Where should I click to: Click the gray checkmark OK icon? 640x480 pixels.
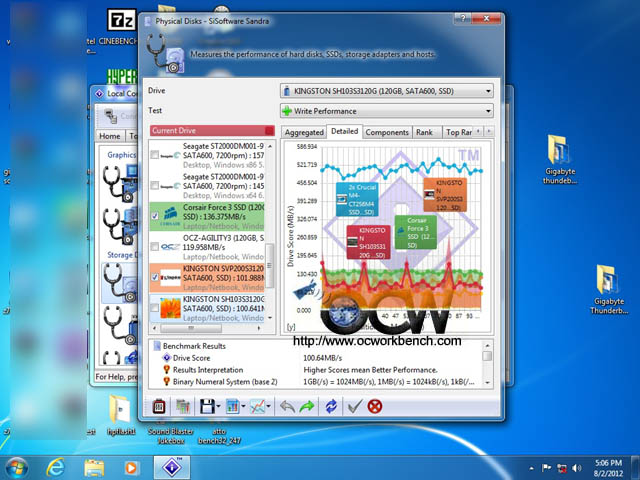(355, 407)
